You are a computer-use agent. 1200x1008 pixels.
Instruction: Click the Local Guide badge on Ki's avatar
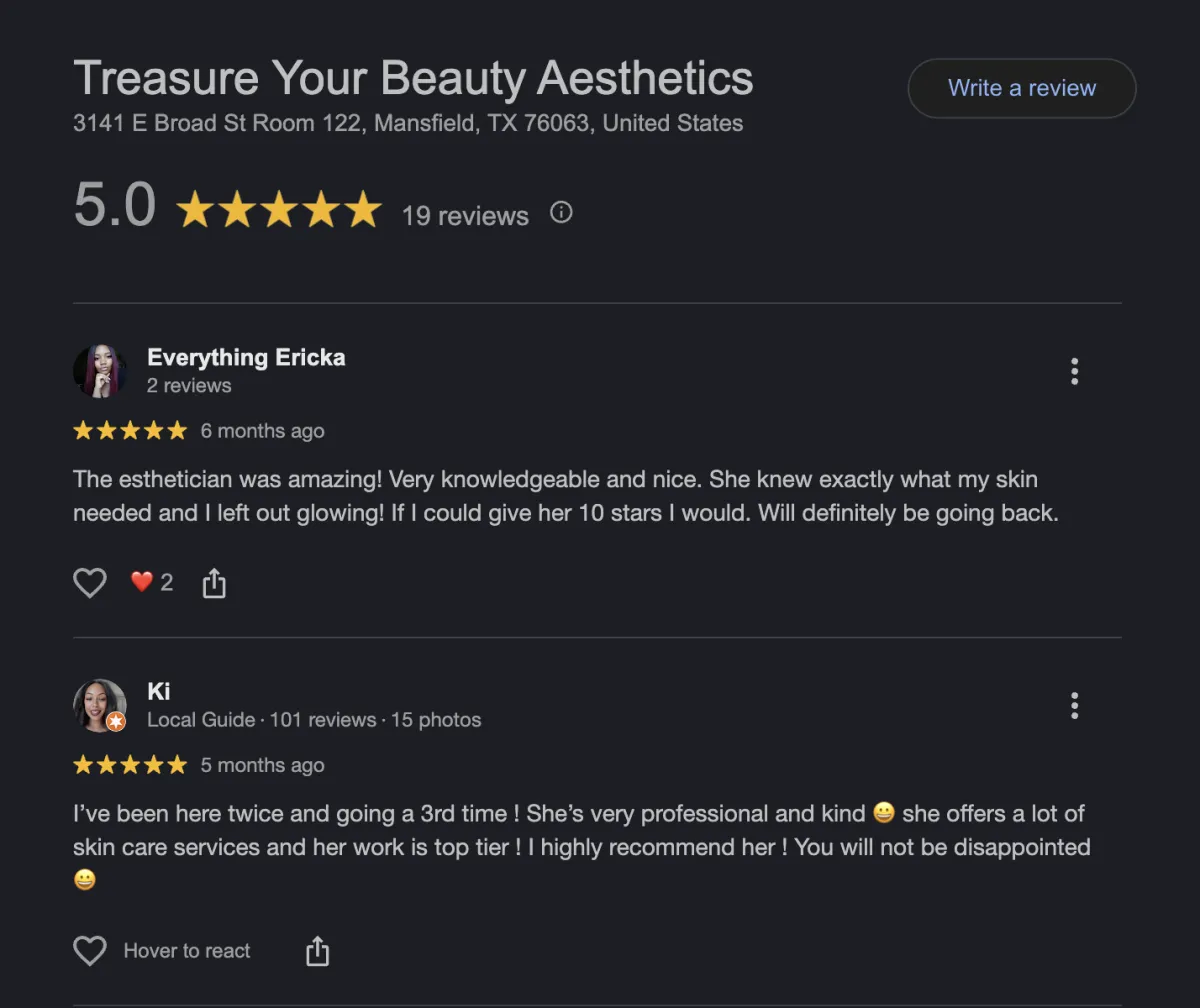pyautogui.click(x=116, y=721)
